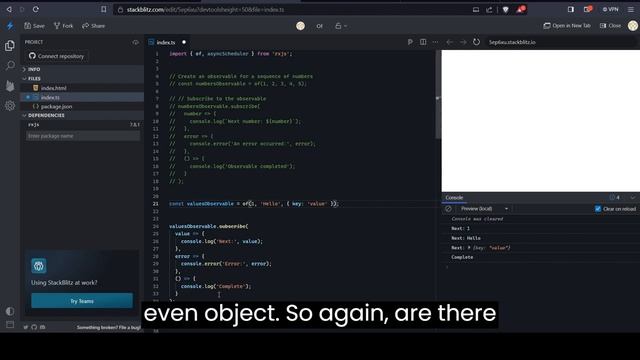Screen dimensions: 640x360
Task: Select the Console tab
Action: (x=454, y=198)
